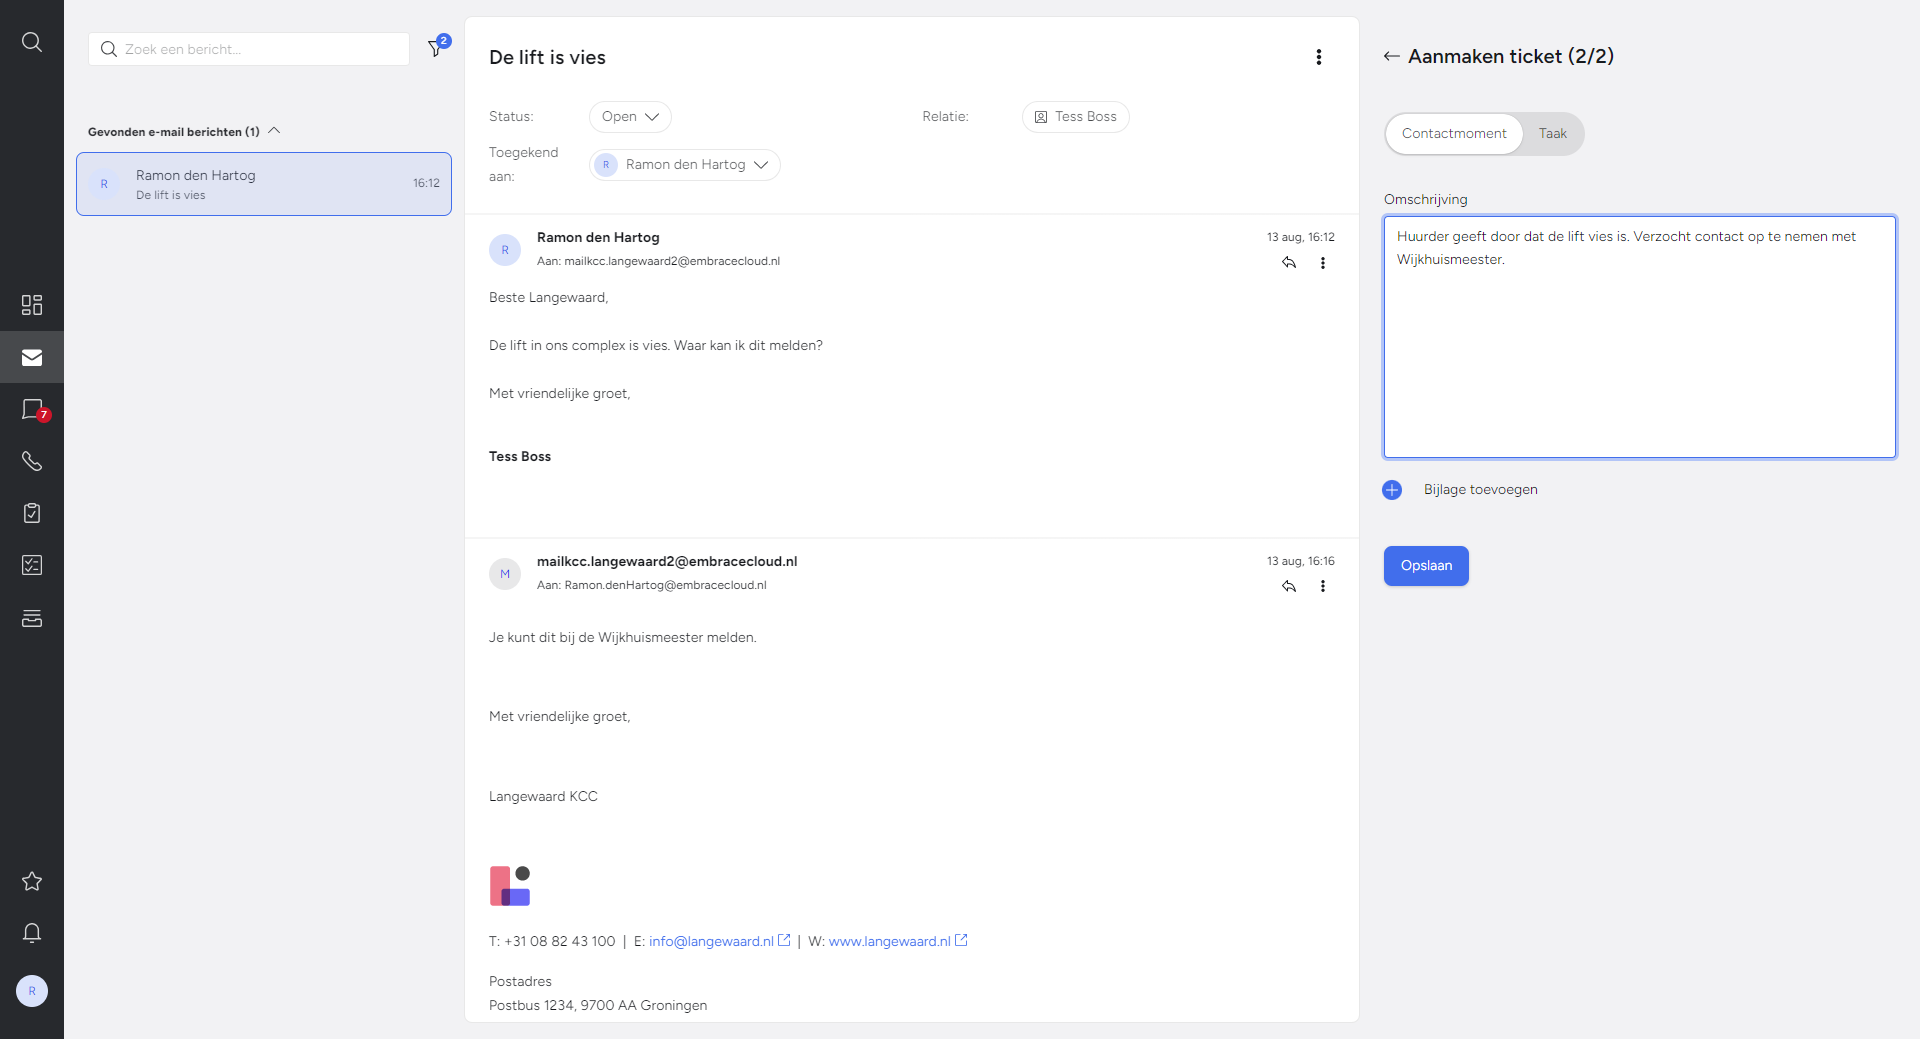Screen dimensions: 1920x1039
Task: Open options menu for the 16:16 reply
Action: pyautogui.click(x=1323, y=586)
